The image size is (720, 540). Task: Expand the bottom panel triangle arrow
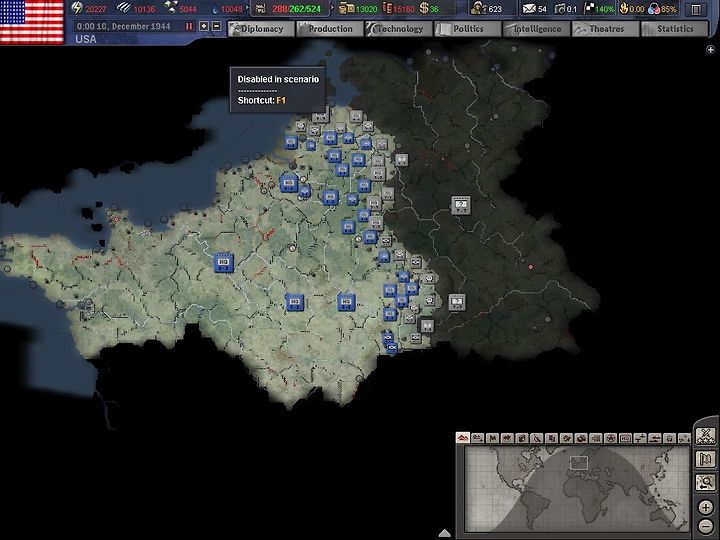tap(444, 533)
